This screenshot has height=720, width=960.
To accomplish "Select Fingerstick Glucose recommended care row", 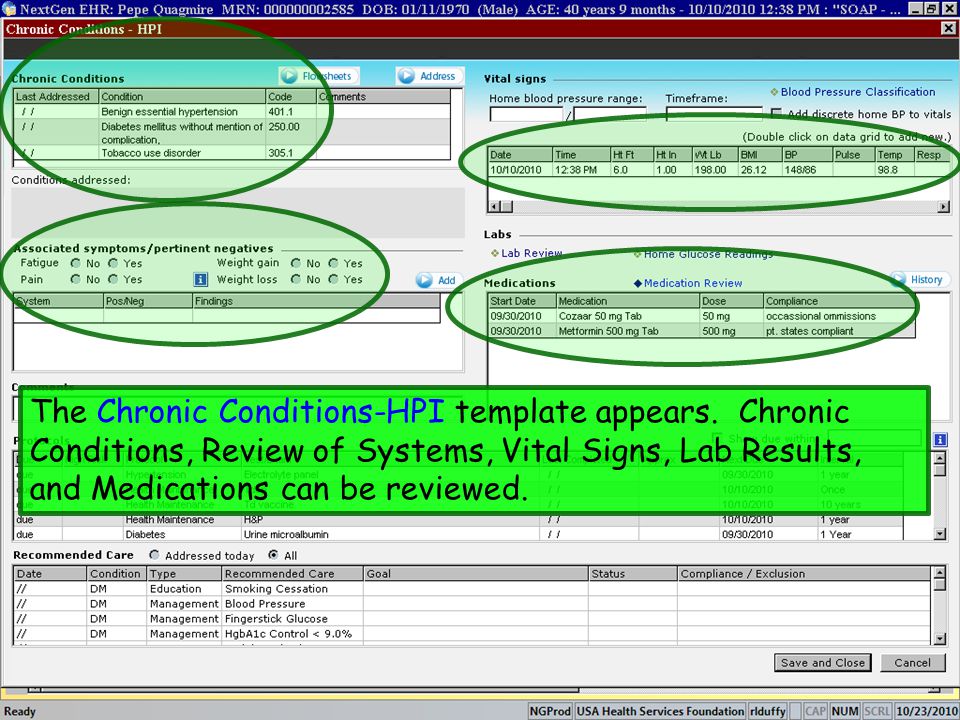I will pos(471,618).
